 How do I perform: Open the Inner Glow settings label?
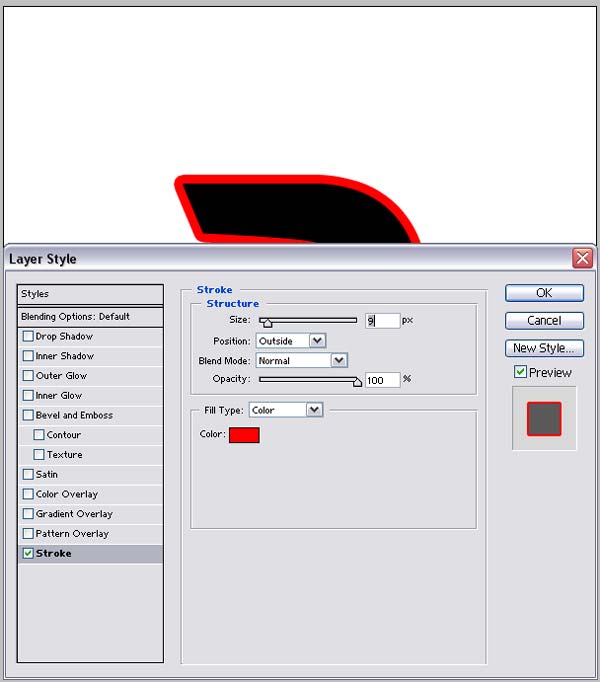[x=59, y=395]
